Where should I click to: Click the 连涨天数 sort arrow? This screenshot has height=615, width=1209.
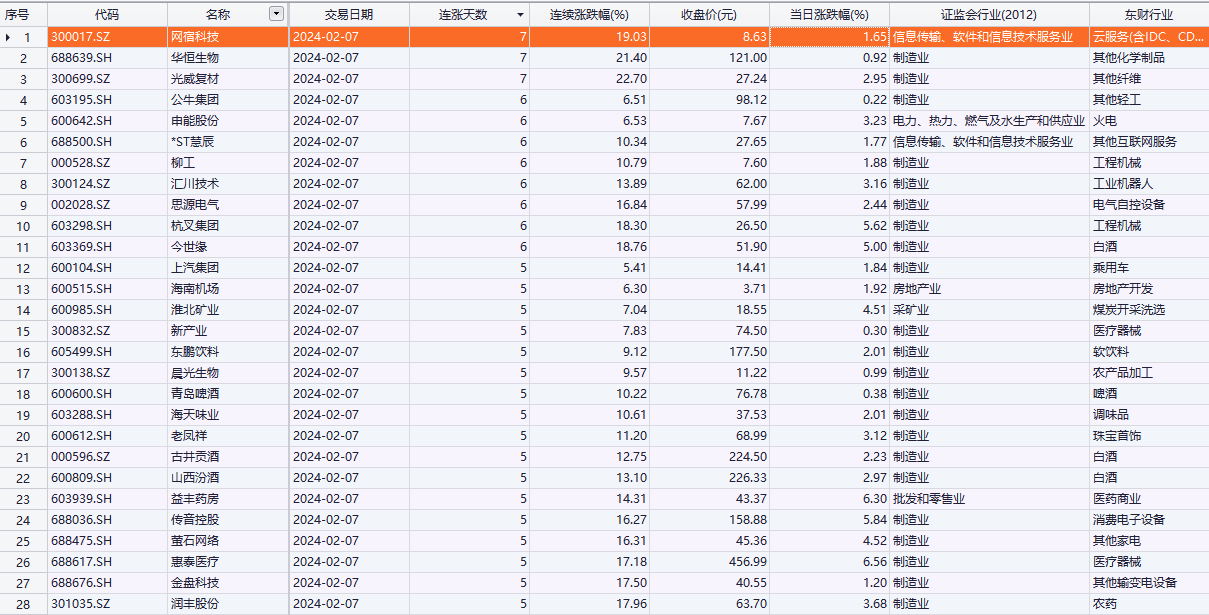(x=519, y=15)
